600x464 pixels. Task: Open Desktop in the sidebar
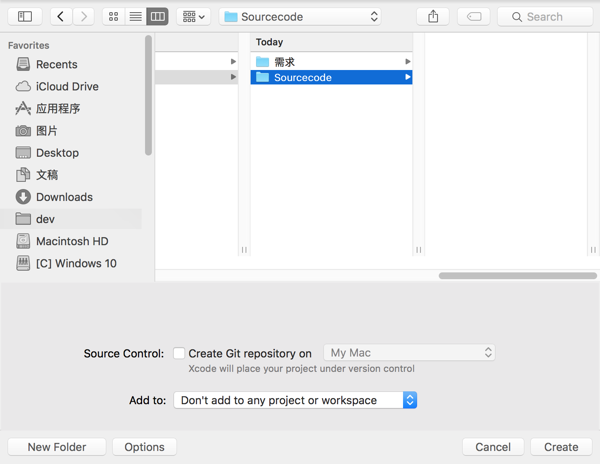click(x=47, y=153)
